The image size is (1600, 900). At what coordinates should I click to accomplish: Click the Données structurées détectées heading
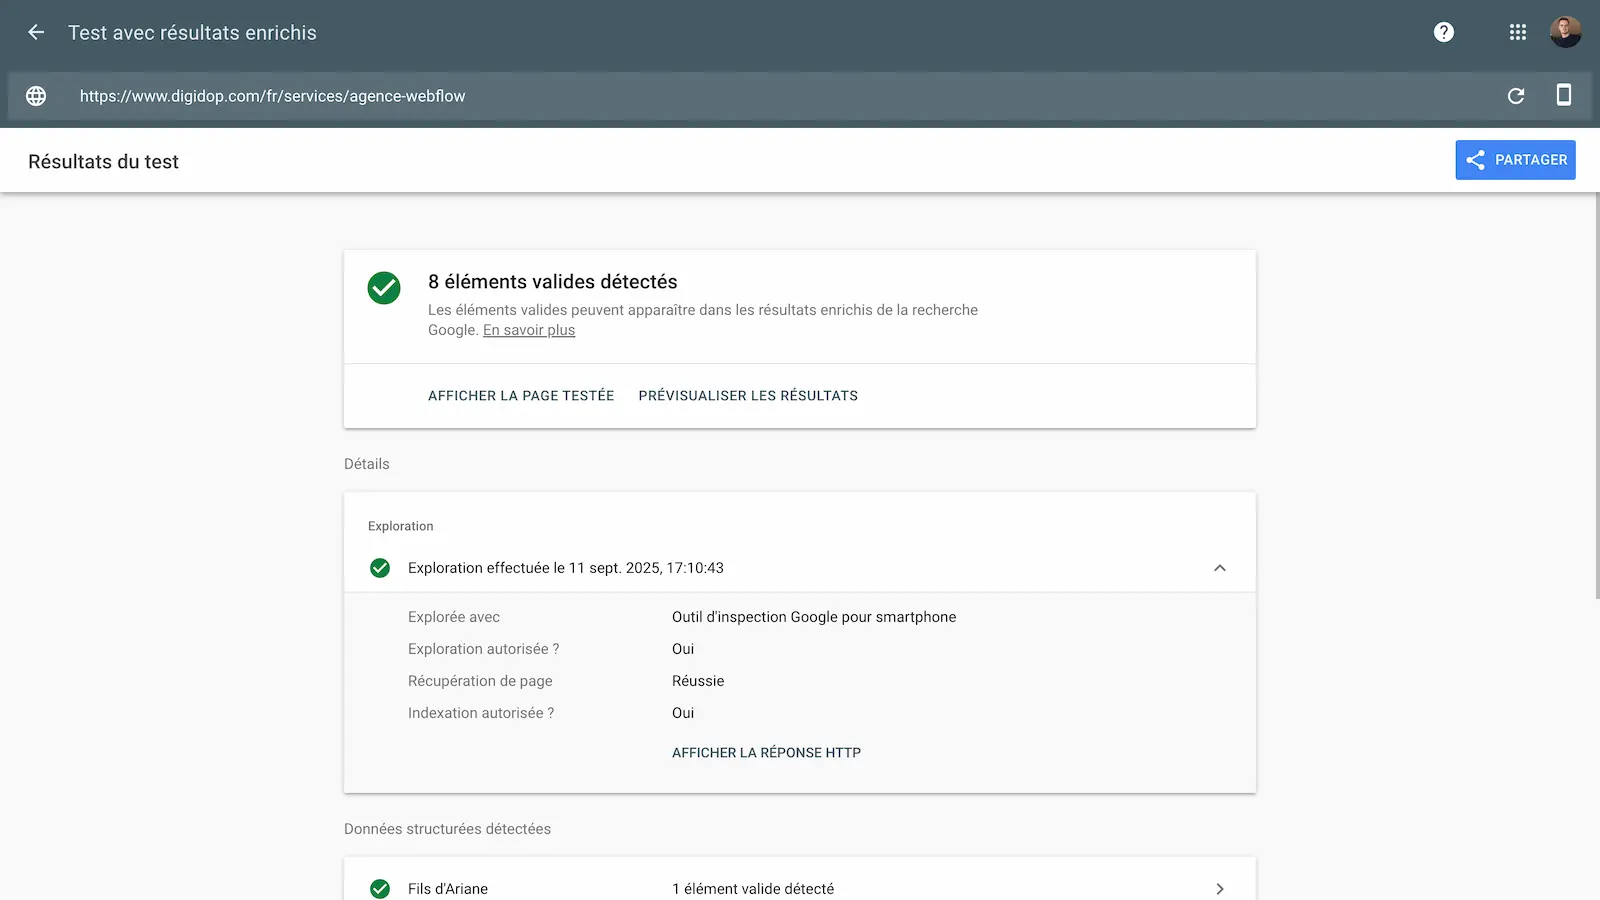tap(447, 829)
